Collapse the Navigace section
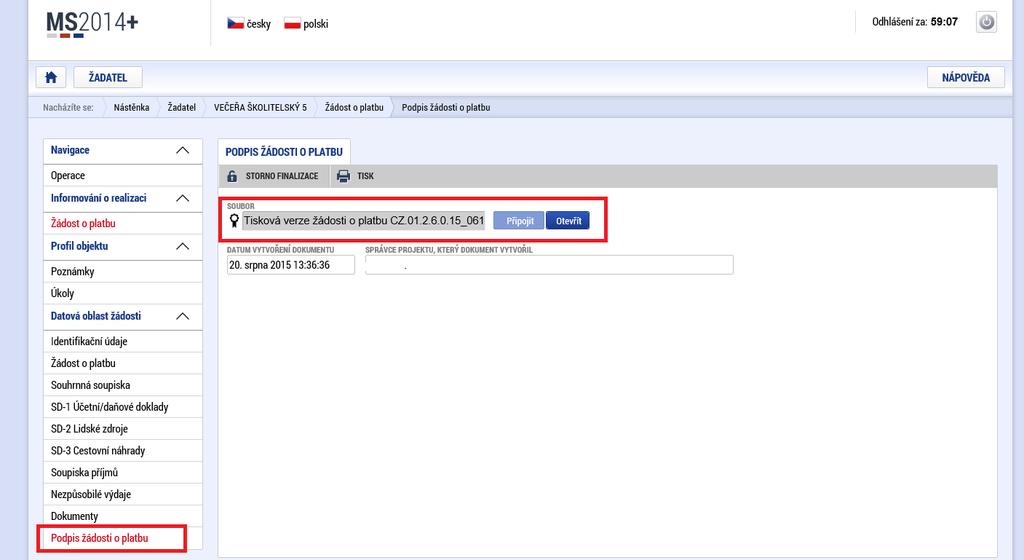Viewport: 1024px width, 560px height. coord(183,150)
